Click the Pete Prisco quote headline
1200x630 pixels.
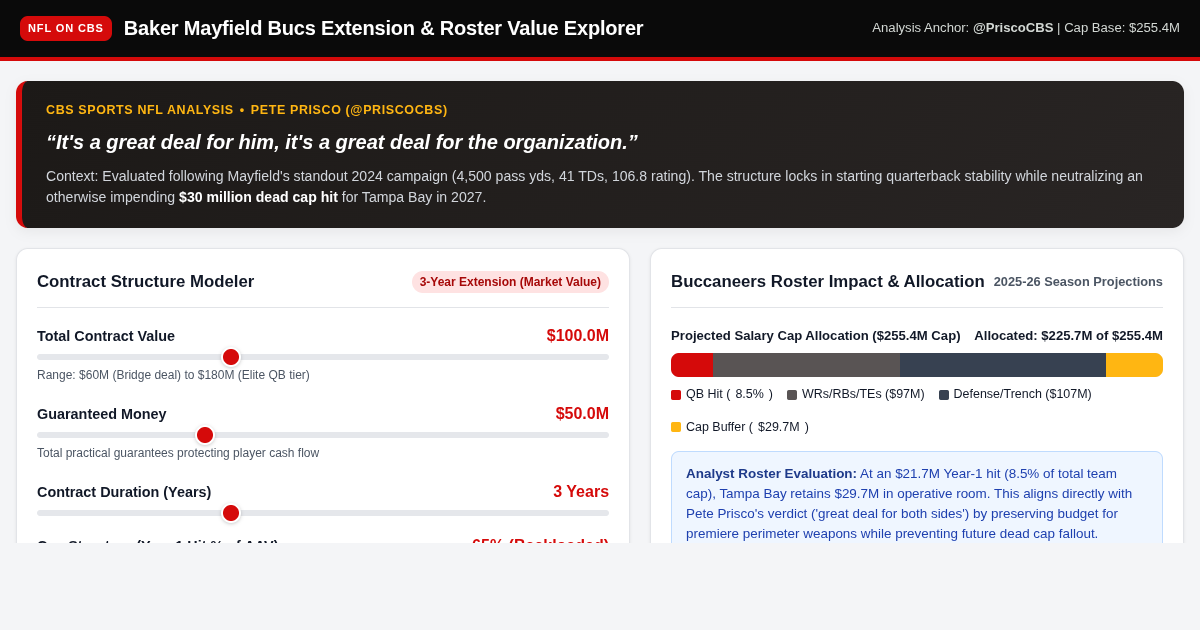(342, 142)
